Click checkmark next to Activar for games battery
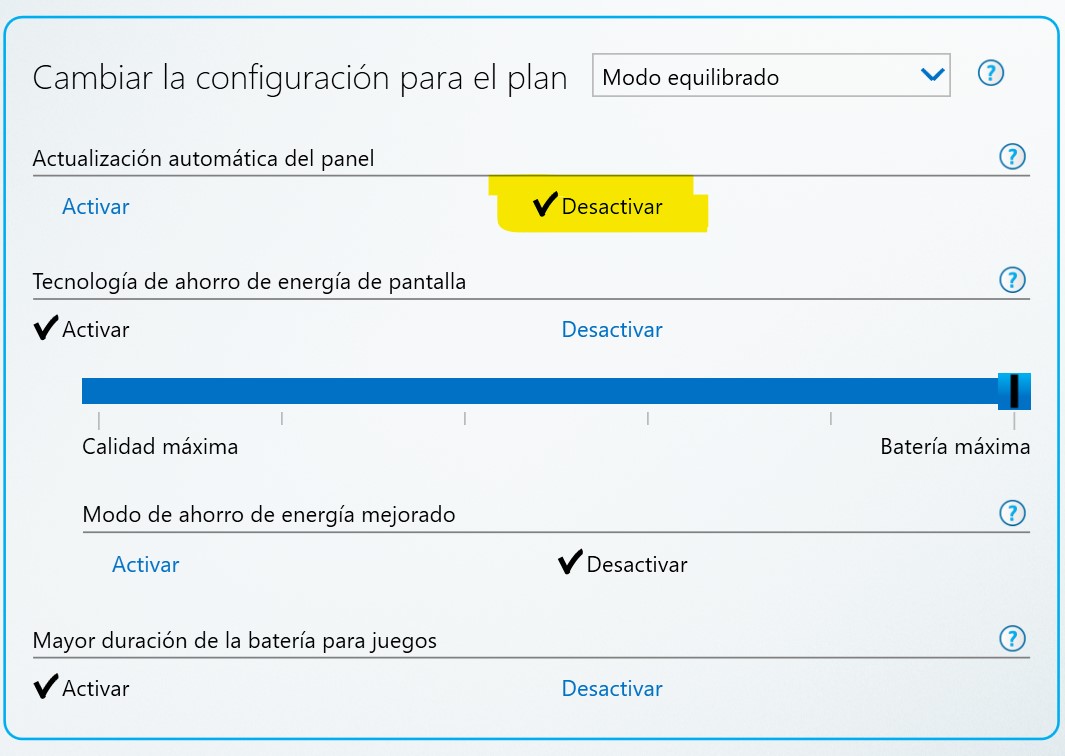 coord(46,686)
